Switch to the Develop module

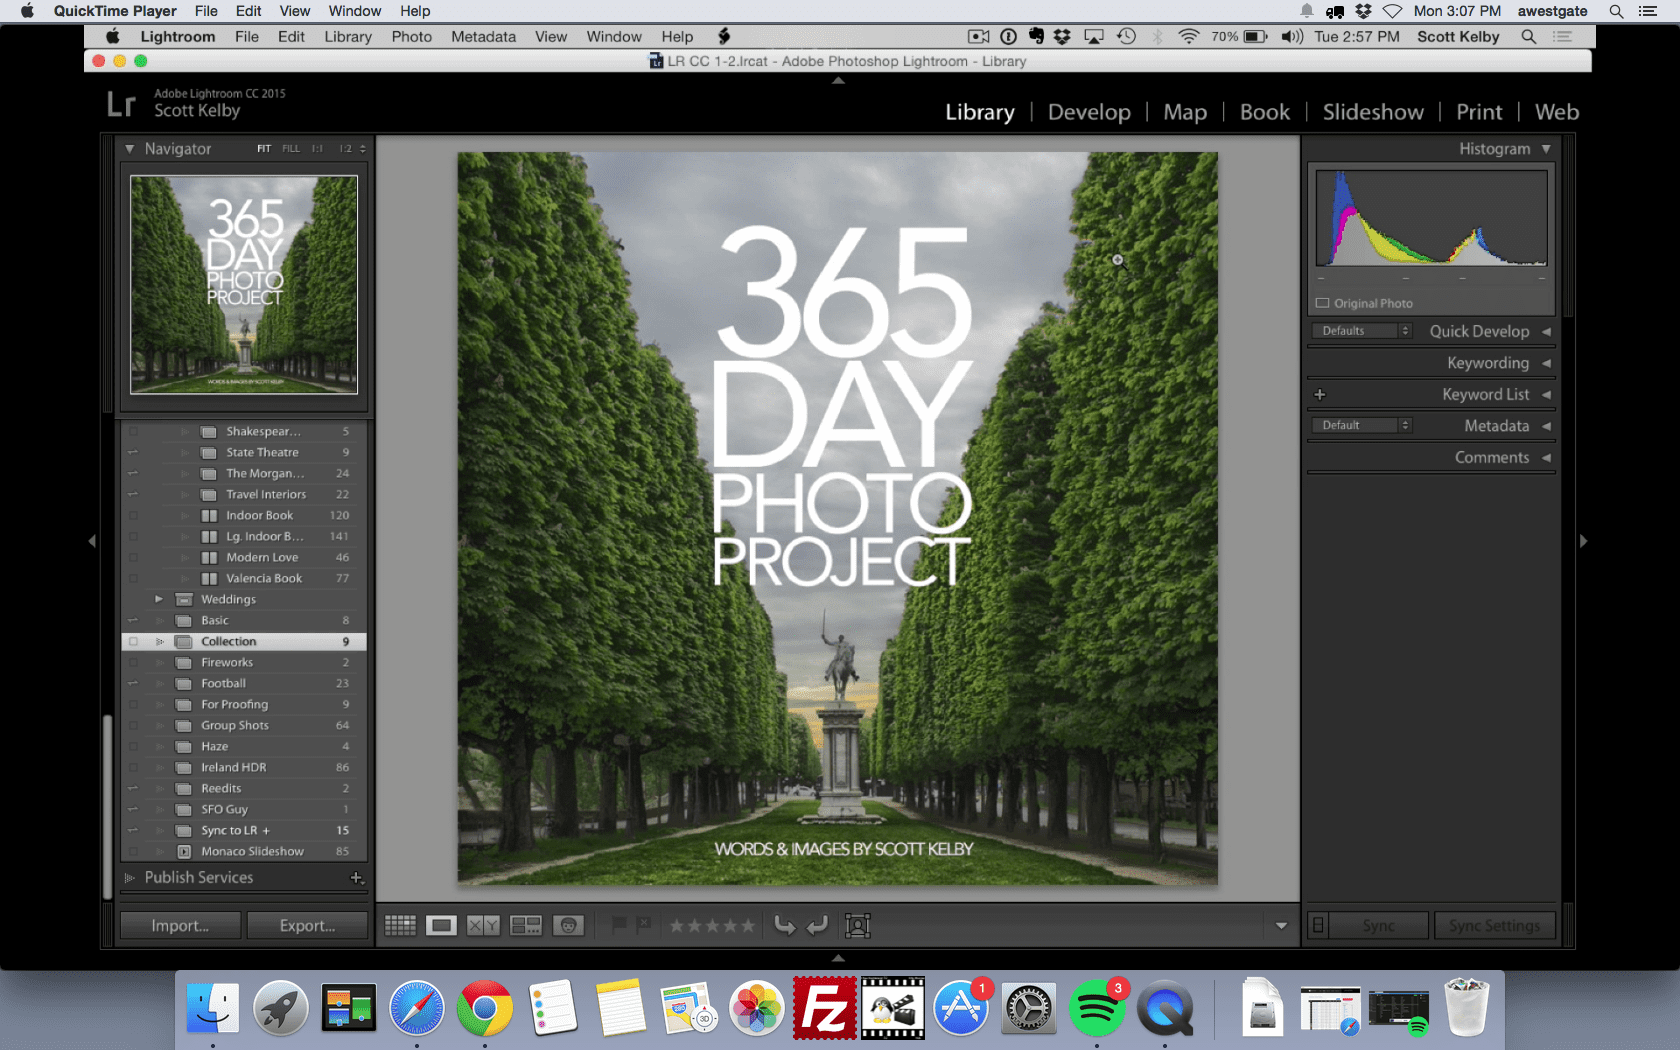click(1089, 112)
